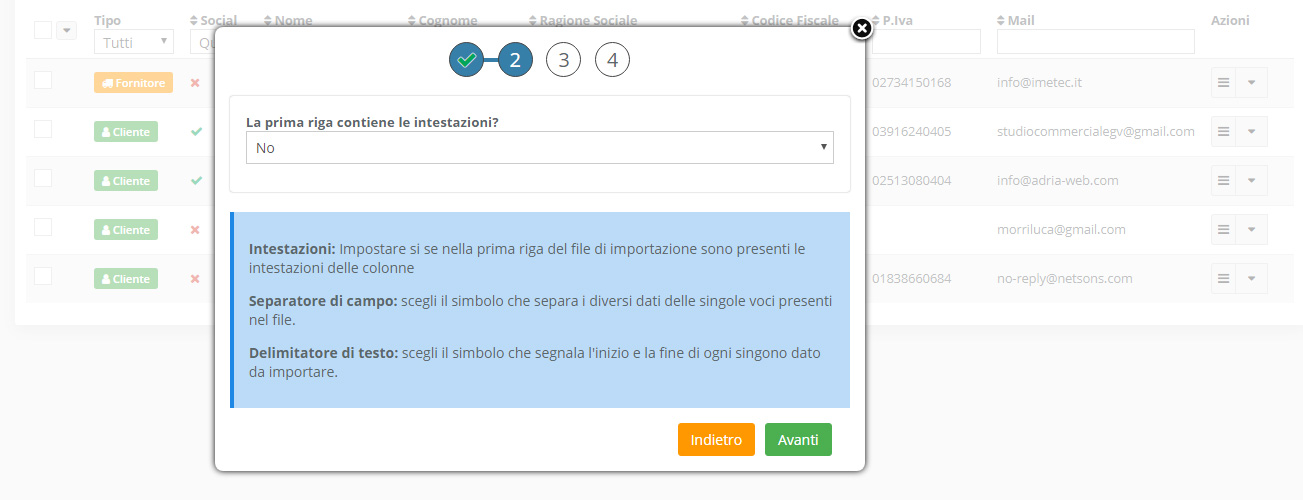
Task: Open actions menu icon for morriluca@gmail.com row
Action: pyautogui.click(x=1223, y=230)
